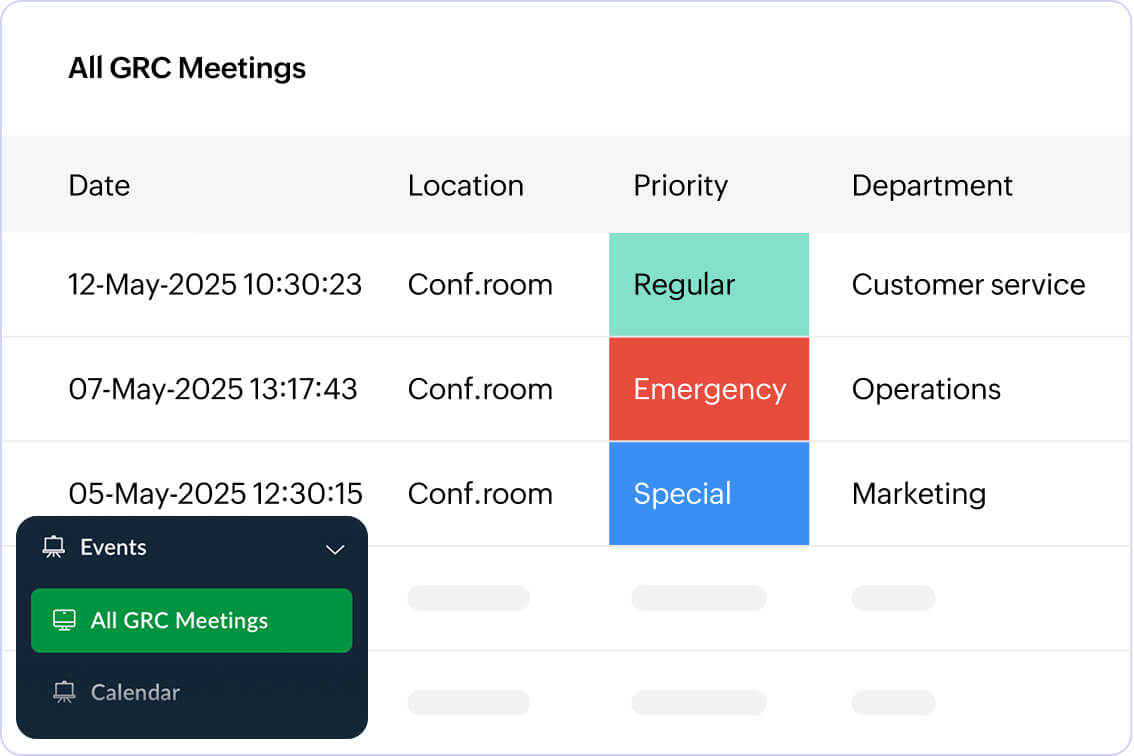Click the Events section header

113,548
